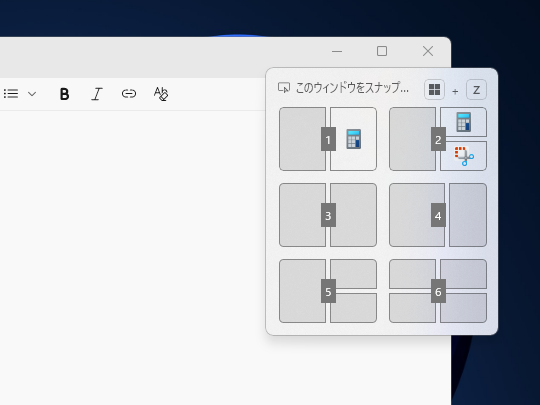Expand the list style dropdown chevron
This screenshot has height=405, width=540.
[x=32, y=94]
